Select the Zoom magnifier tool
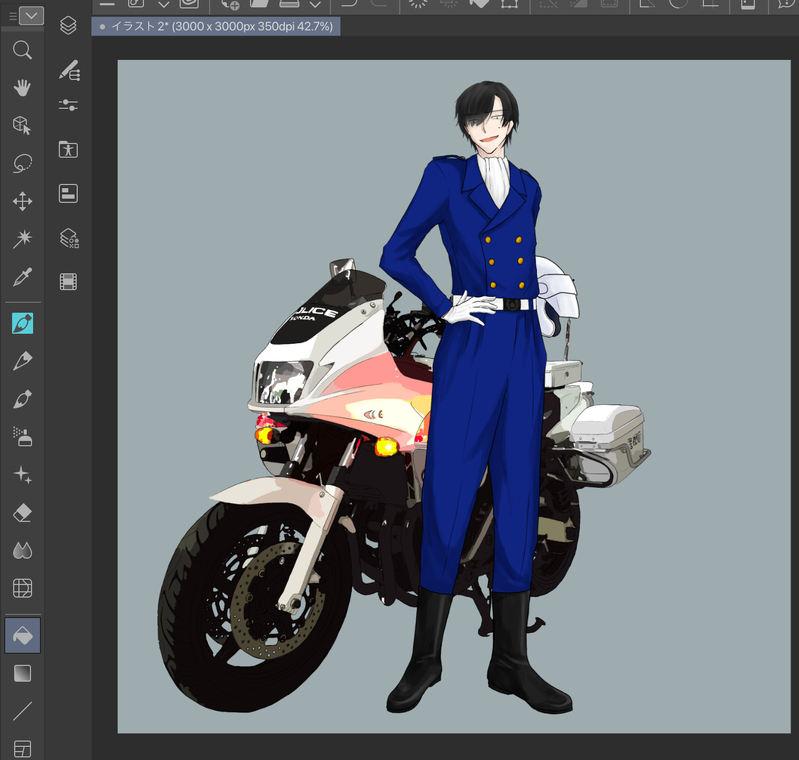 (22, 50)
